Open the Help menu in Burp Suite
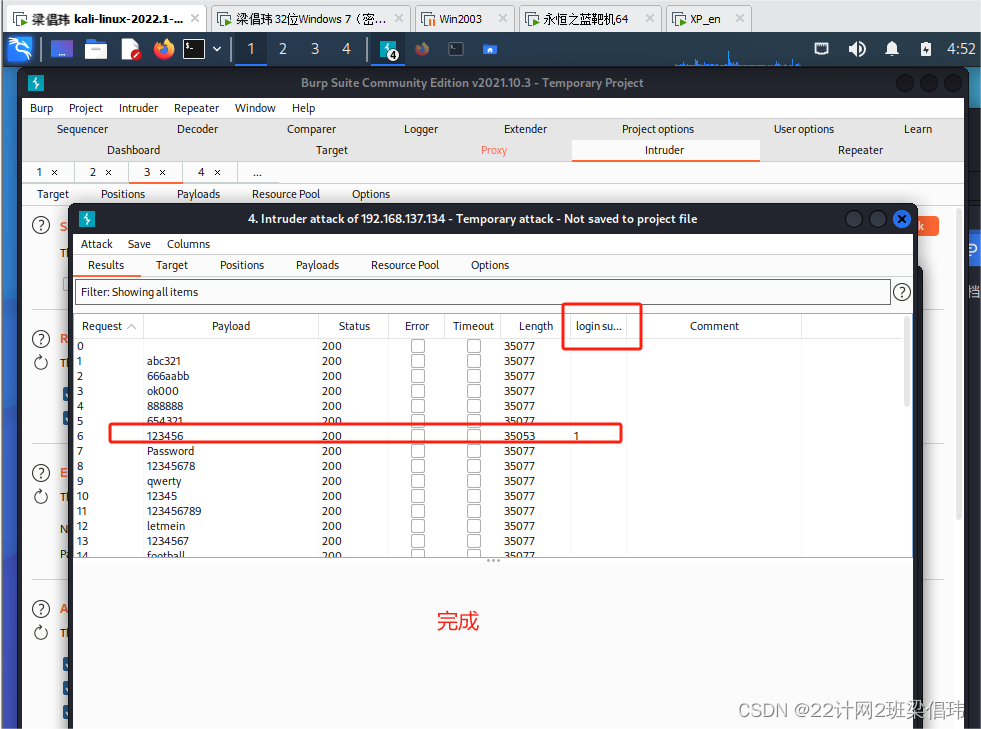This screenshot has width=981, height=729. [x=303, y=108]
